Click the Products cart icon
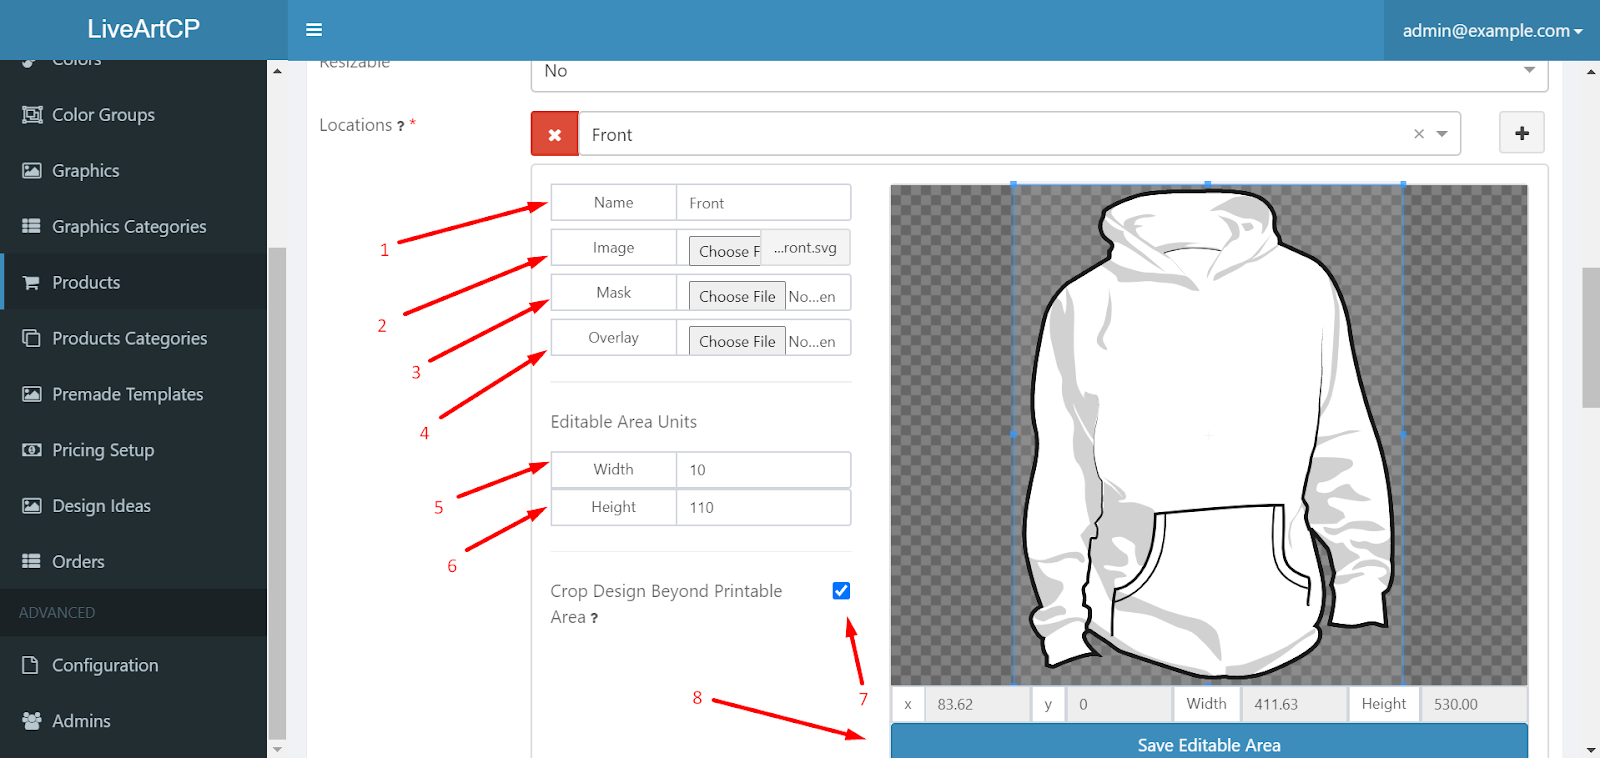1600x758 pixels. (32, 283)
